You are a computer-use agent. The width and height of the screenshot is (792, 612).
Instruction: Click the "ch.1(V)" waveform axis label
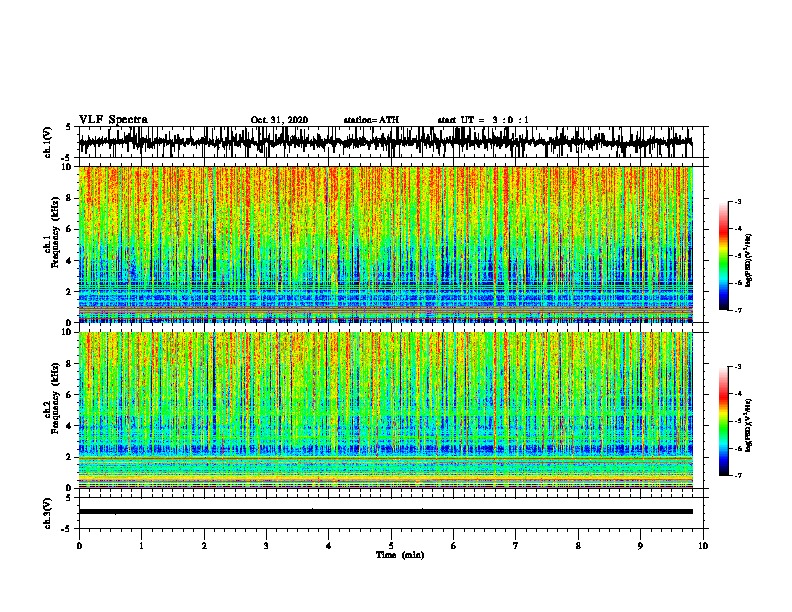click(x=47, y=142)
